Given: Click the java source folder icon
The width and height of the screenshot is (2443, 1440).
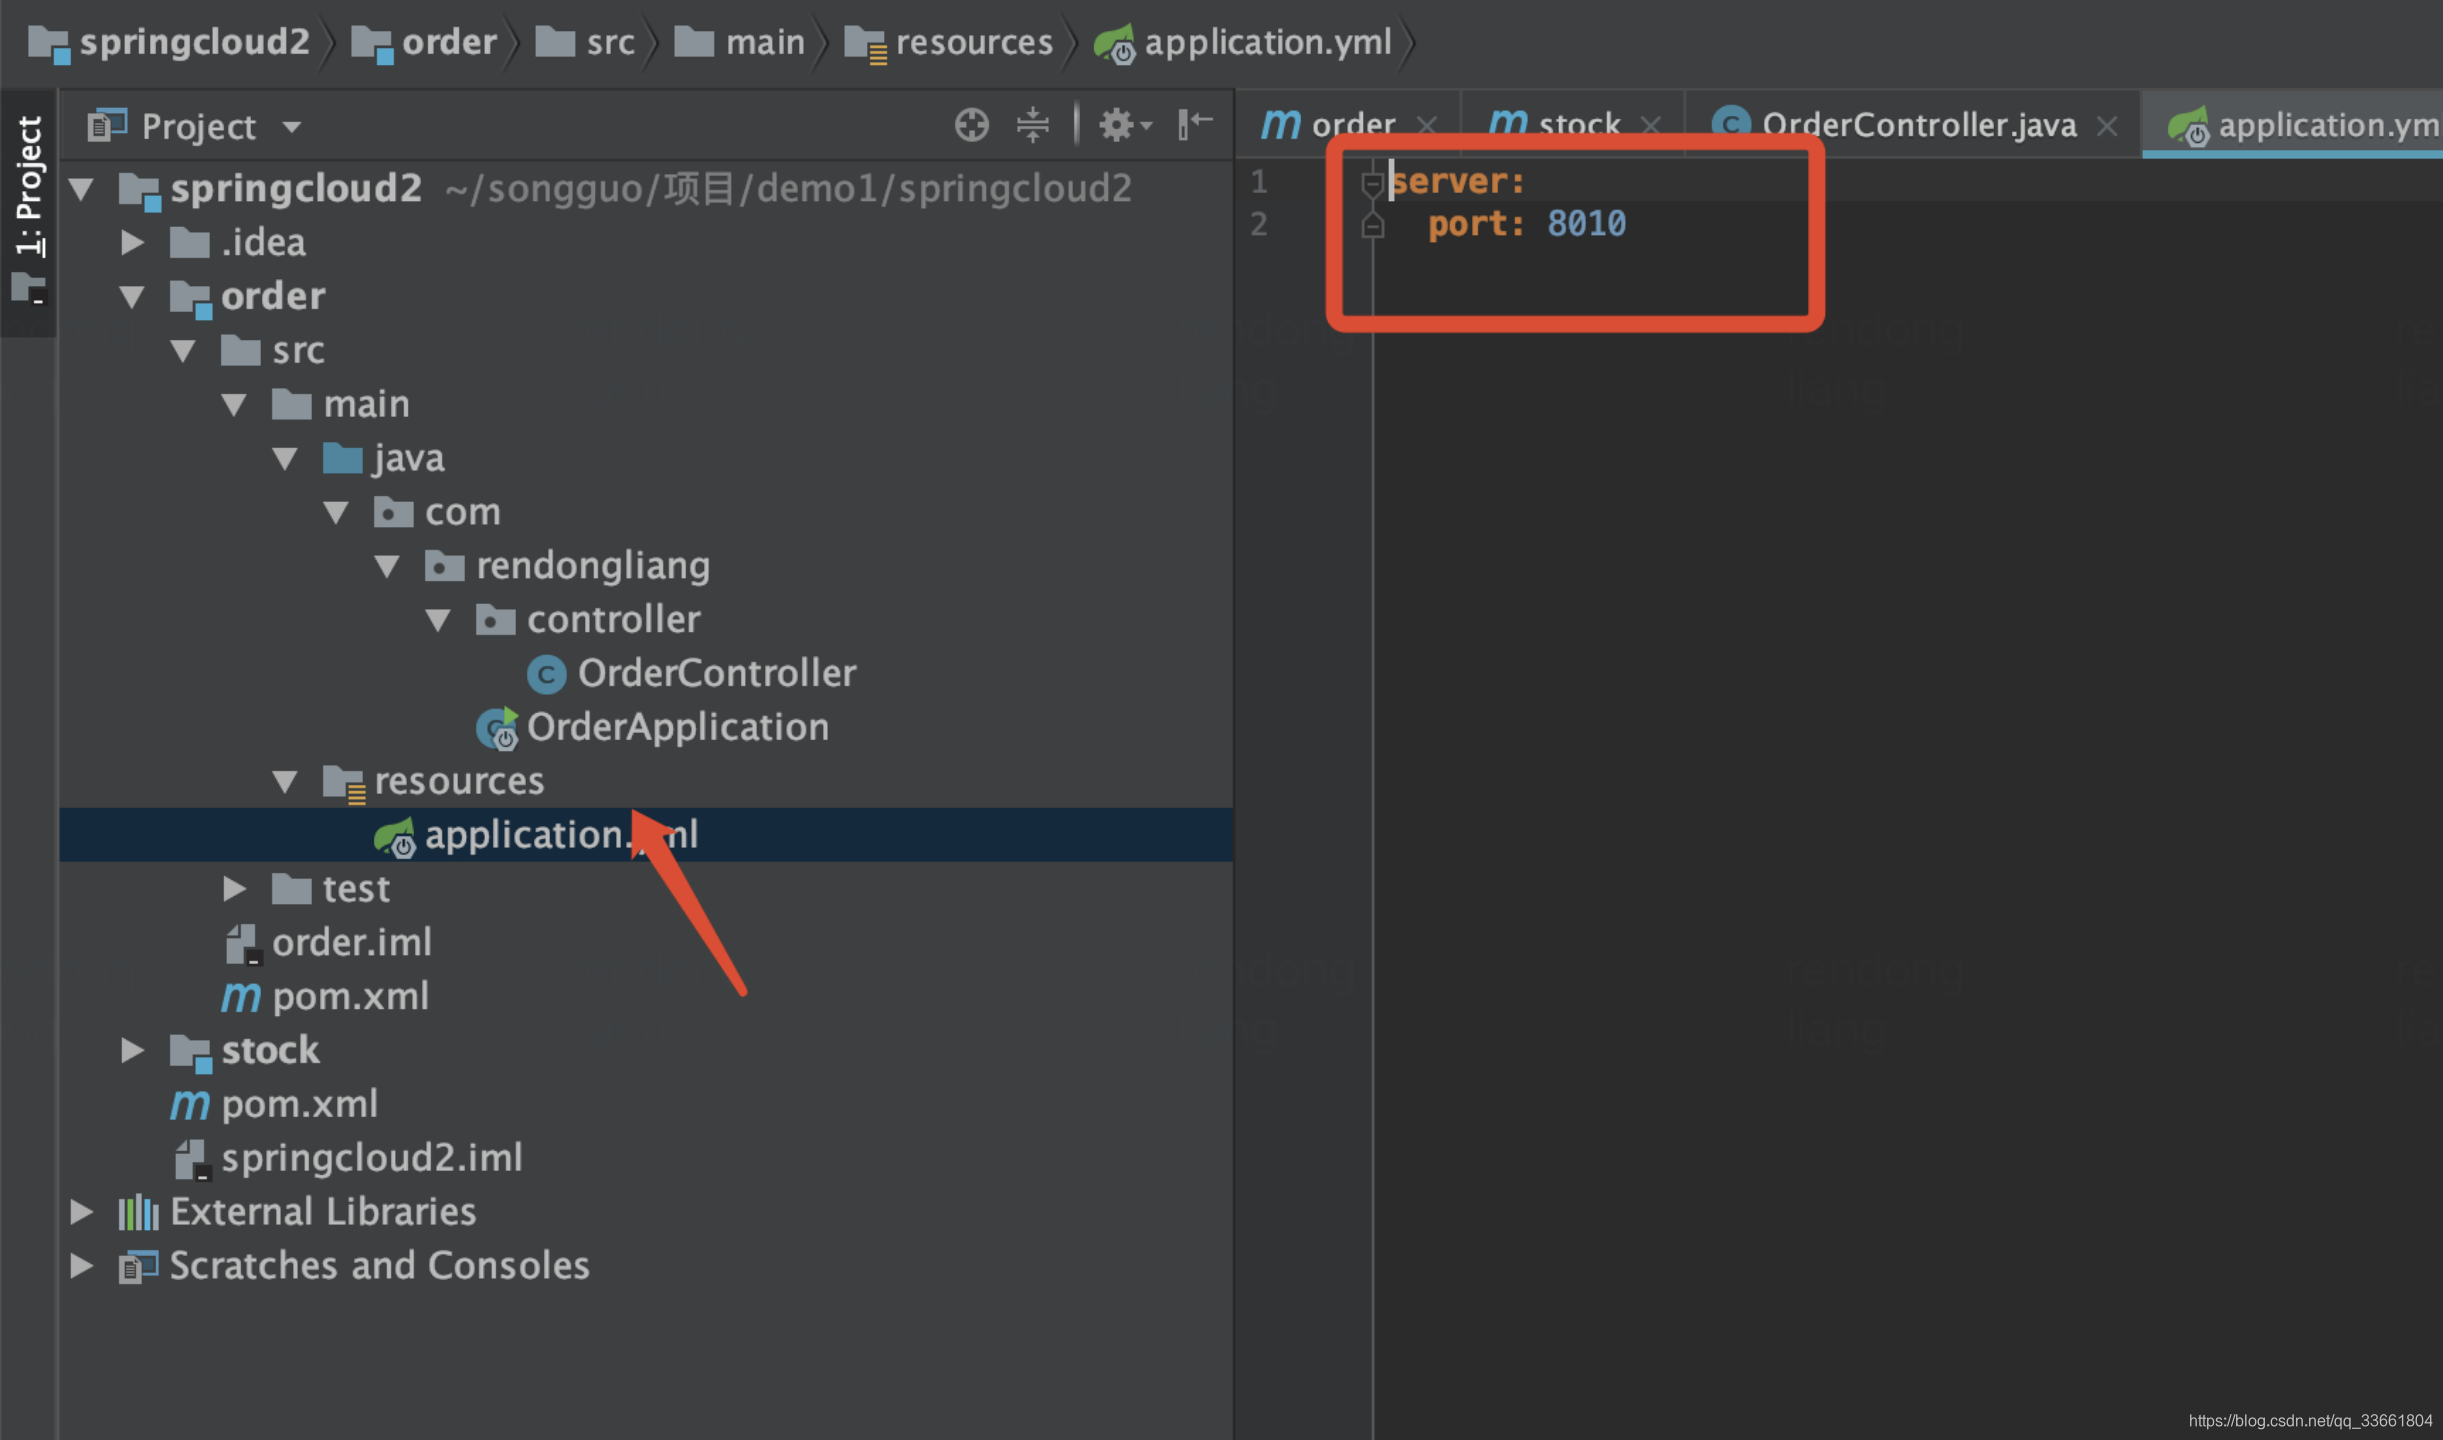Looking at the screenshot, I should point(343,458).
